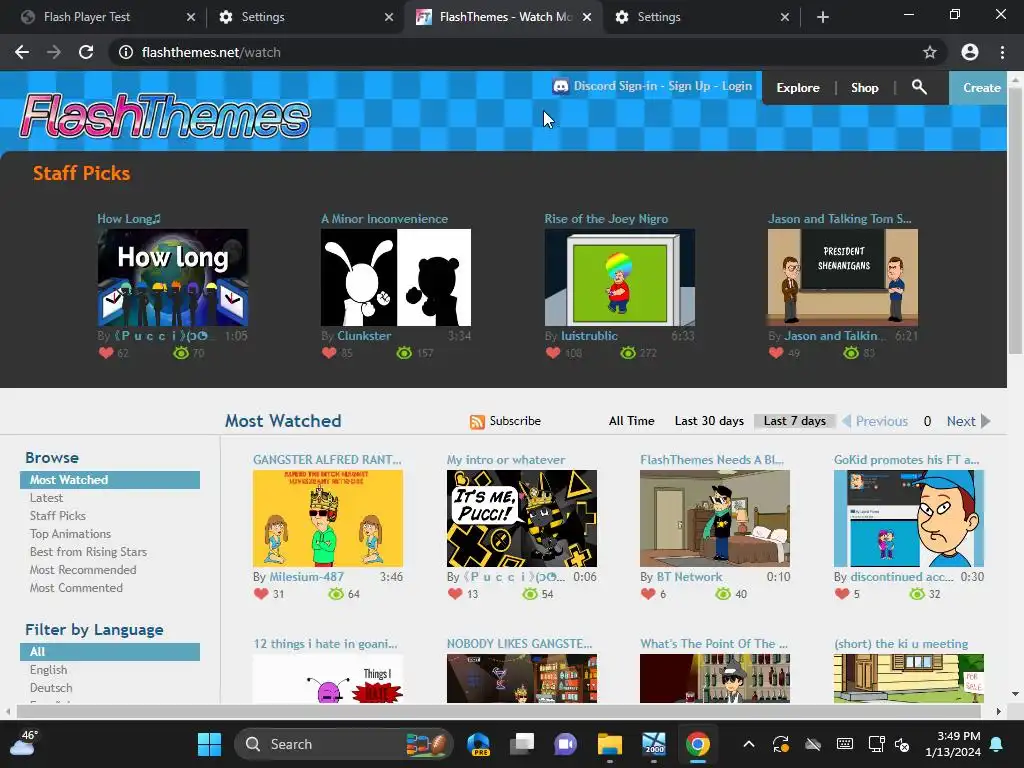Screen dimensions: 1024x768
Task: Show hidden system tray icons
Action: [x=749, y=744]
